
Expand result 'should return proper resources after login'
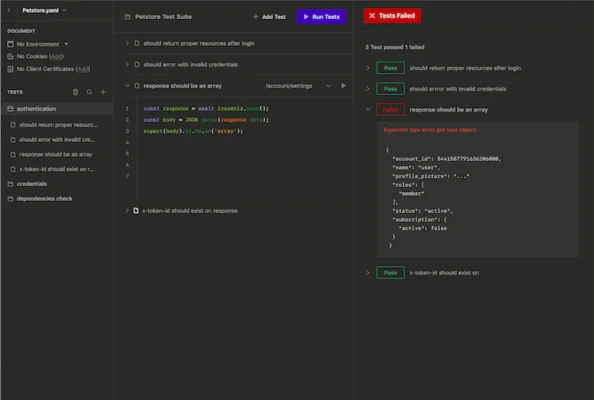(368, 68)
